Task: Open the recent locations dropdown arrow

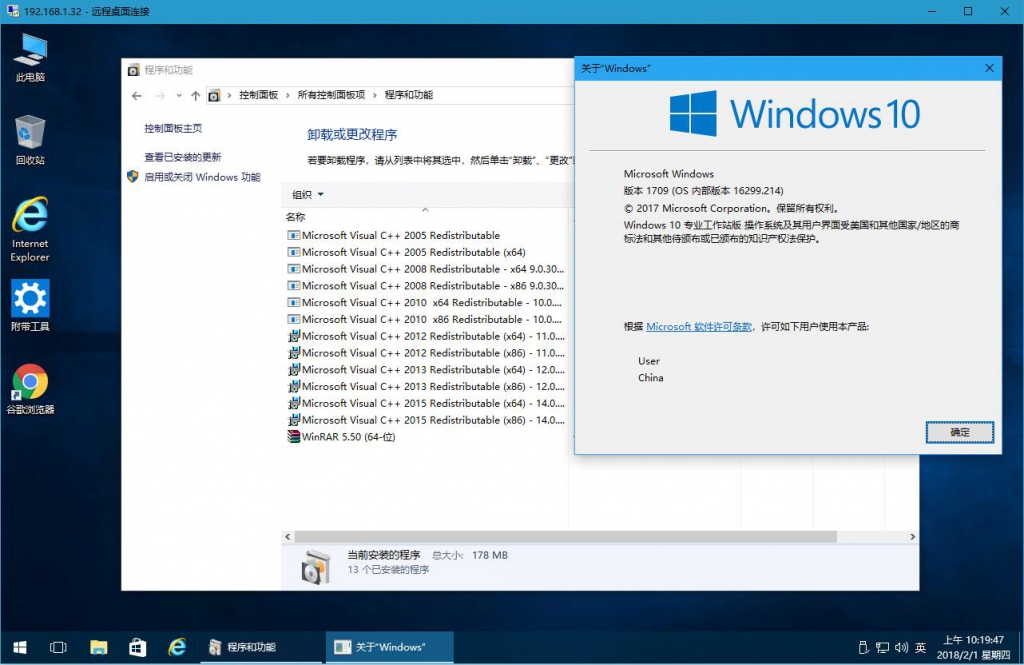Action: (179, 96)
